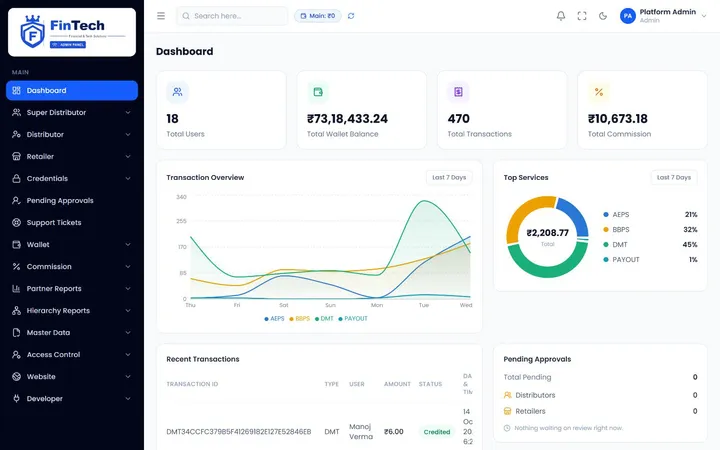Open the notifications bell
Image resolution: width=720 pixels, height=450 pixels.
click(561, 16)
